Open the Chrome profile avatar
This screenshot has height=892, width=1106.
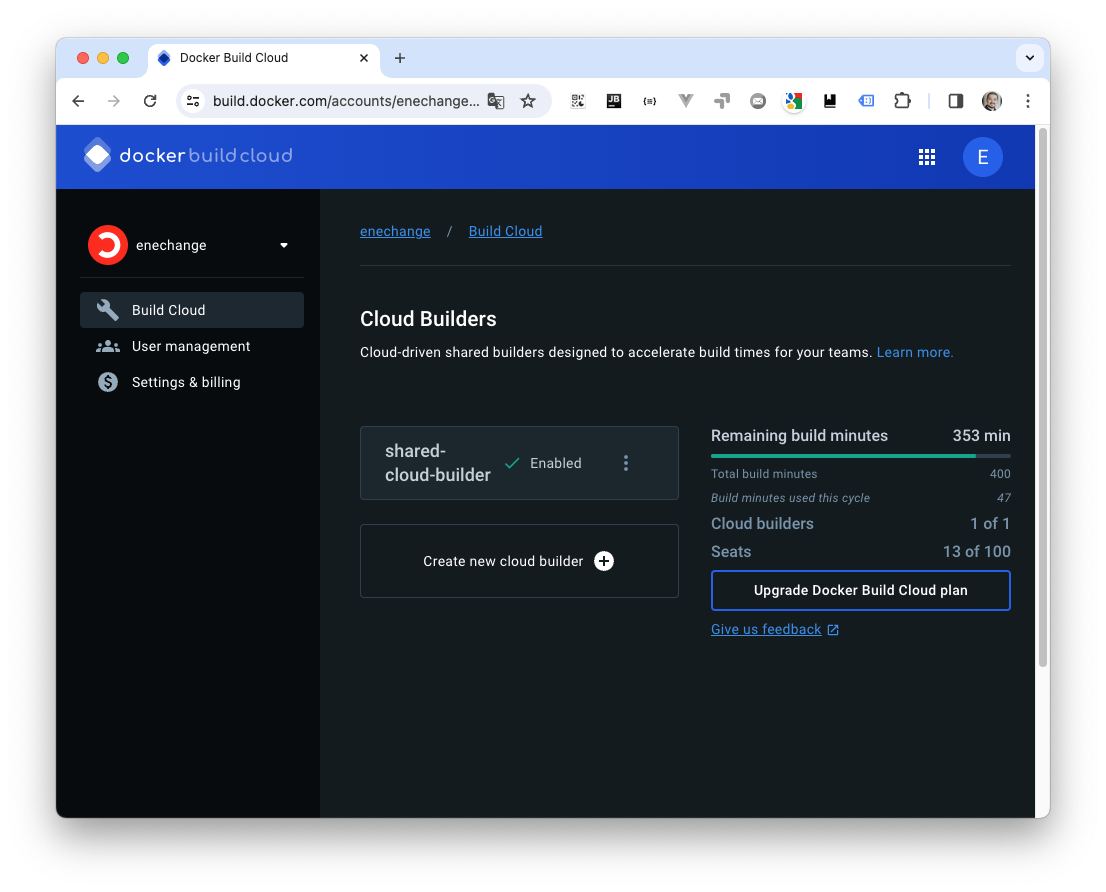click(992, 101)
